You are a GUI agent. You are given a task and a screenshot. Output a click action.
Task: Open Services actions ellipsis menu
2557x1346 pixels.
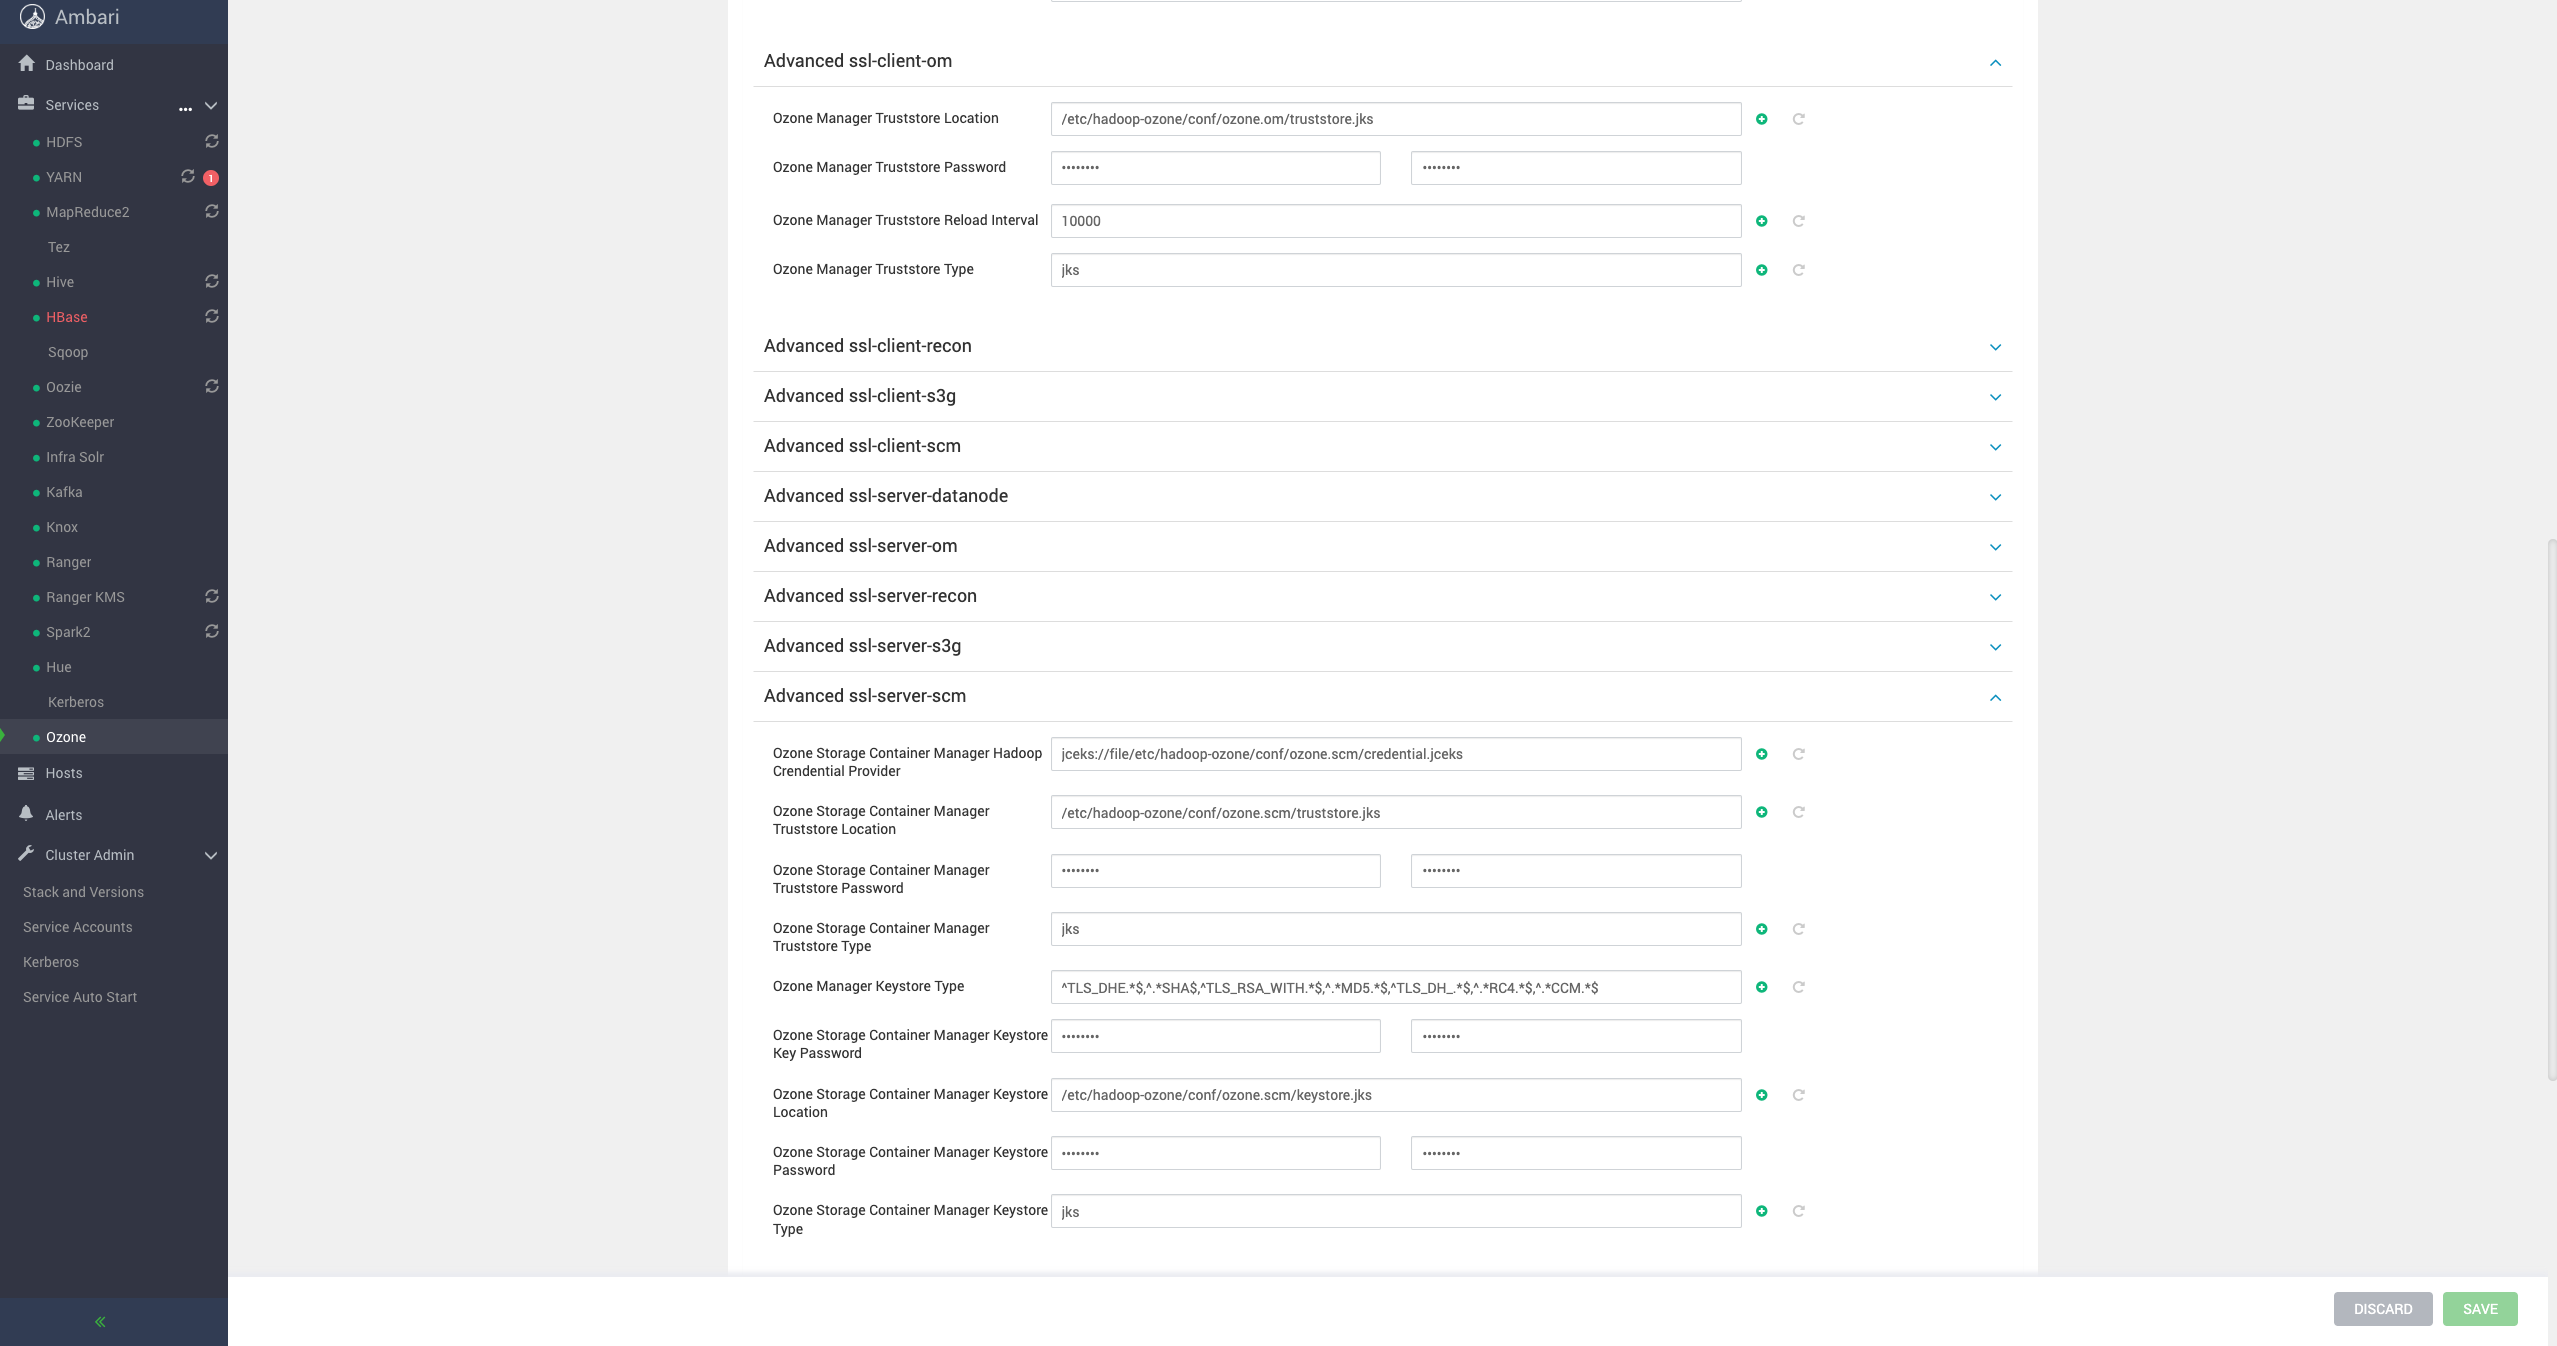185,108
